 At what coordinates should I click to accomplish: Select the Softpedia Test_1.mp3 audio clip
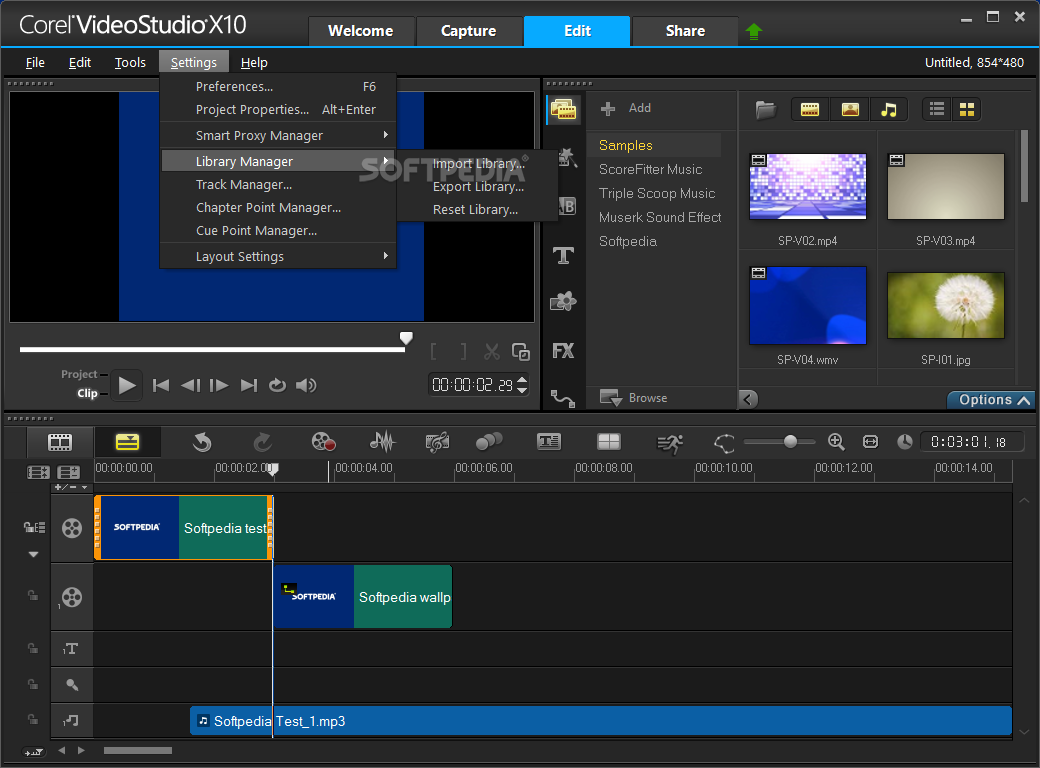pos(601,721)
